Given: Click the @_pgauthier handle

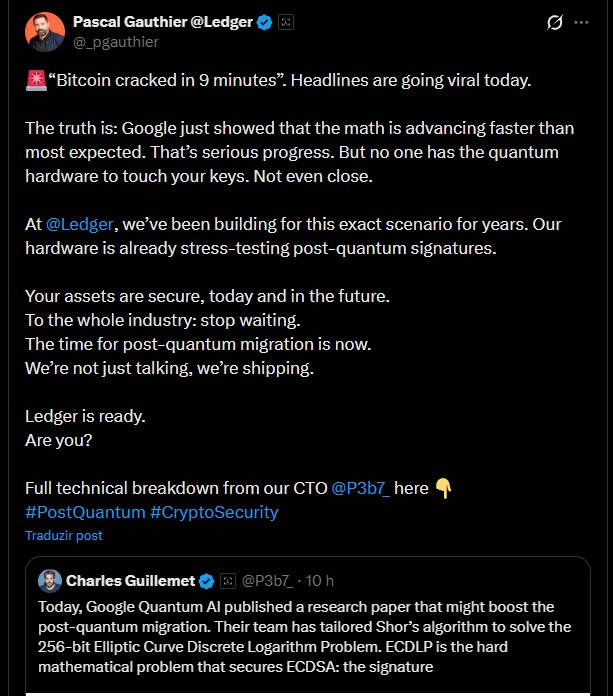Looking at the screenshot, I should [116, 42].
